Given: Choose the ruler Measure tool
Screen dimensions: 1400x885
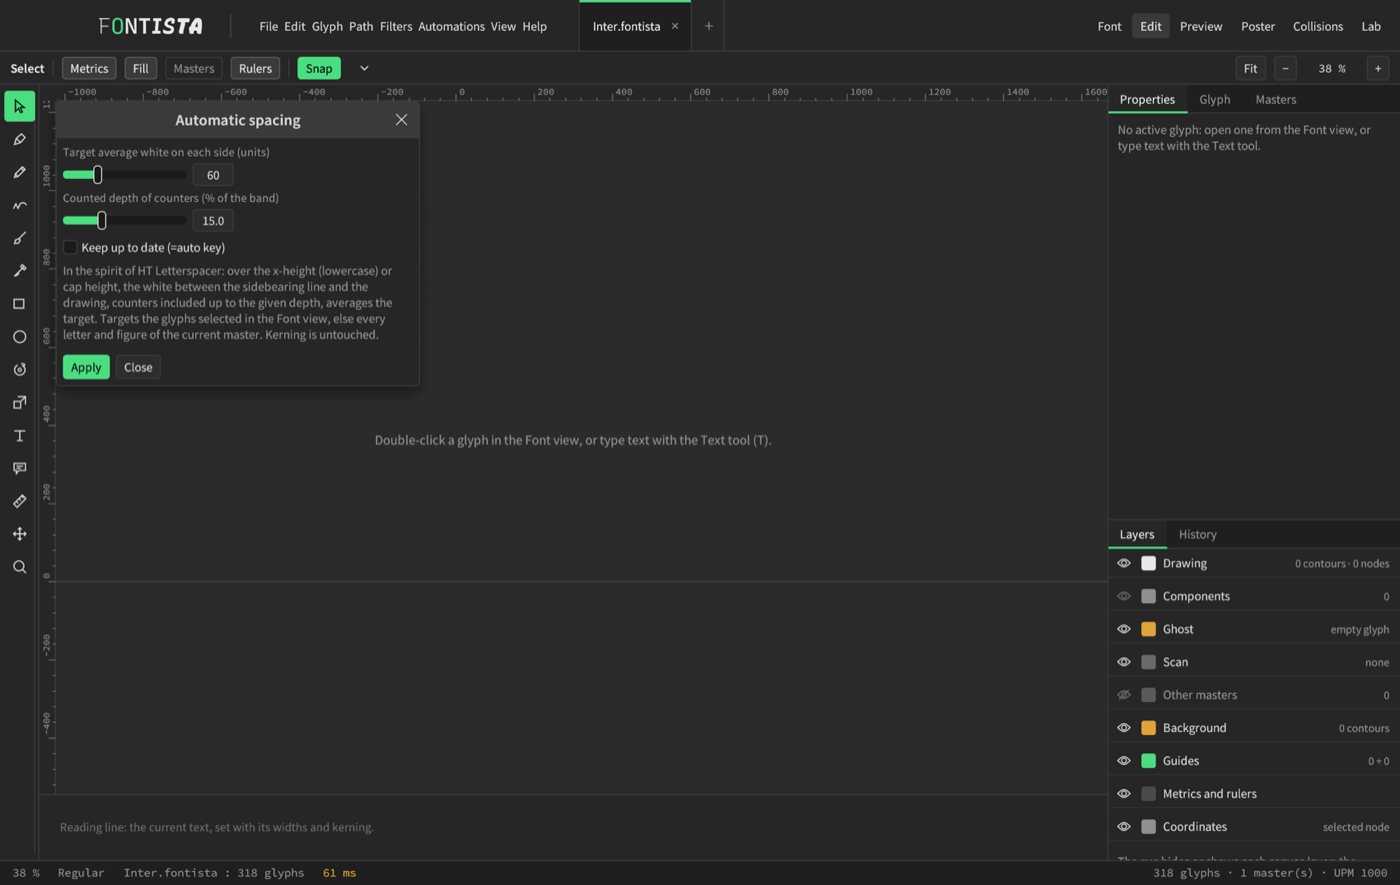Looking at the screenshot, I should [19, 501].
